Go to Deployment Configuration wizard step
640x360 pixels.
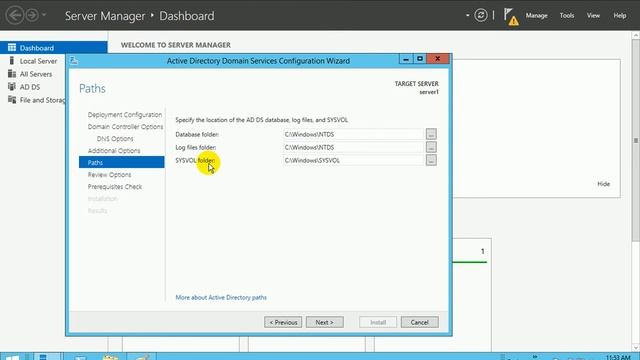pos(124,115)
